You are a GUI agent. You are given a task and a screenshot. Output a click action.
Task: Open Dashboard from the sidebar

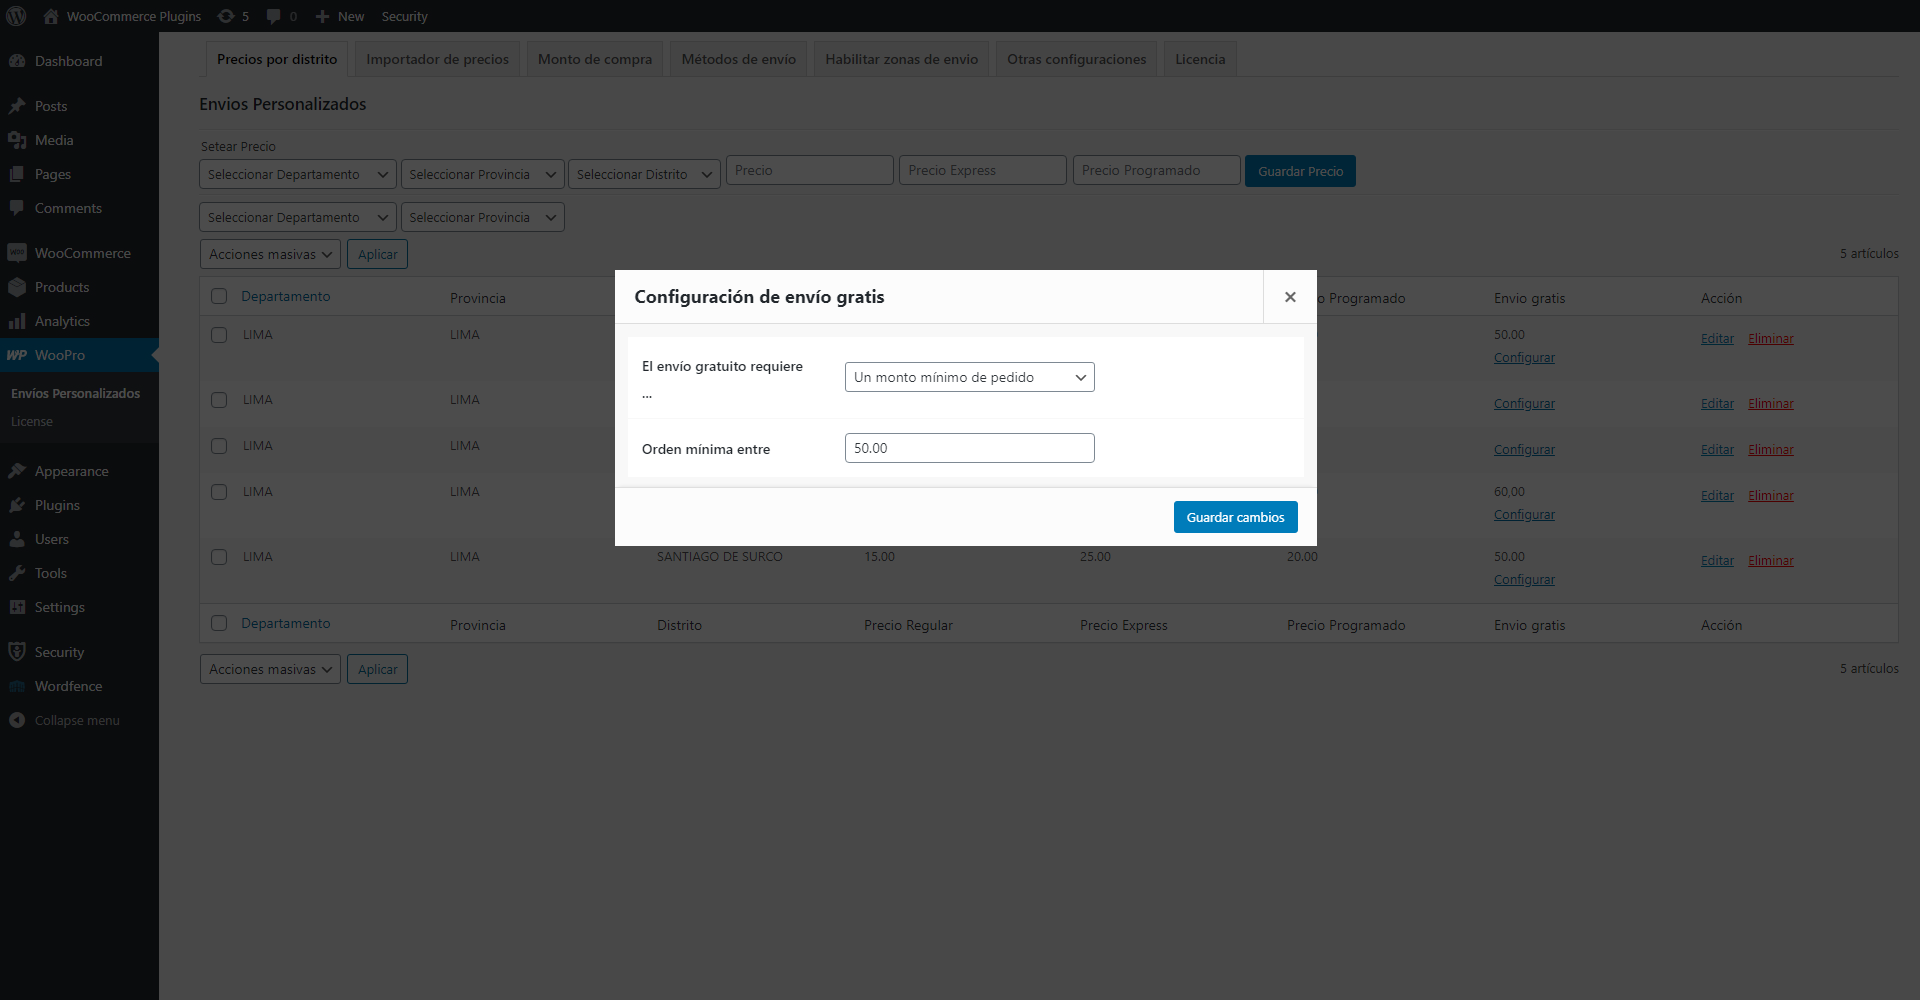68,61
